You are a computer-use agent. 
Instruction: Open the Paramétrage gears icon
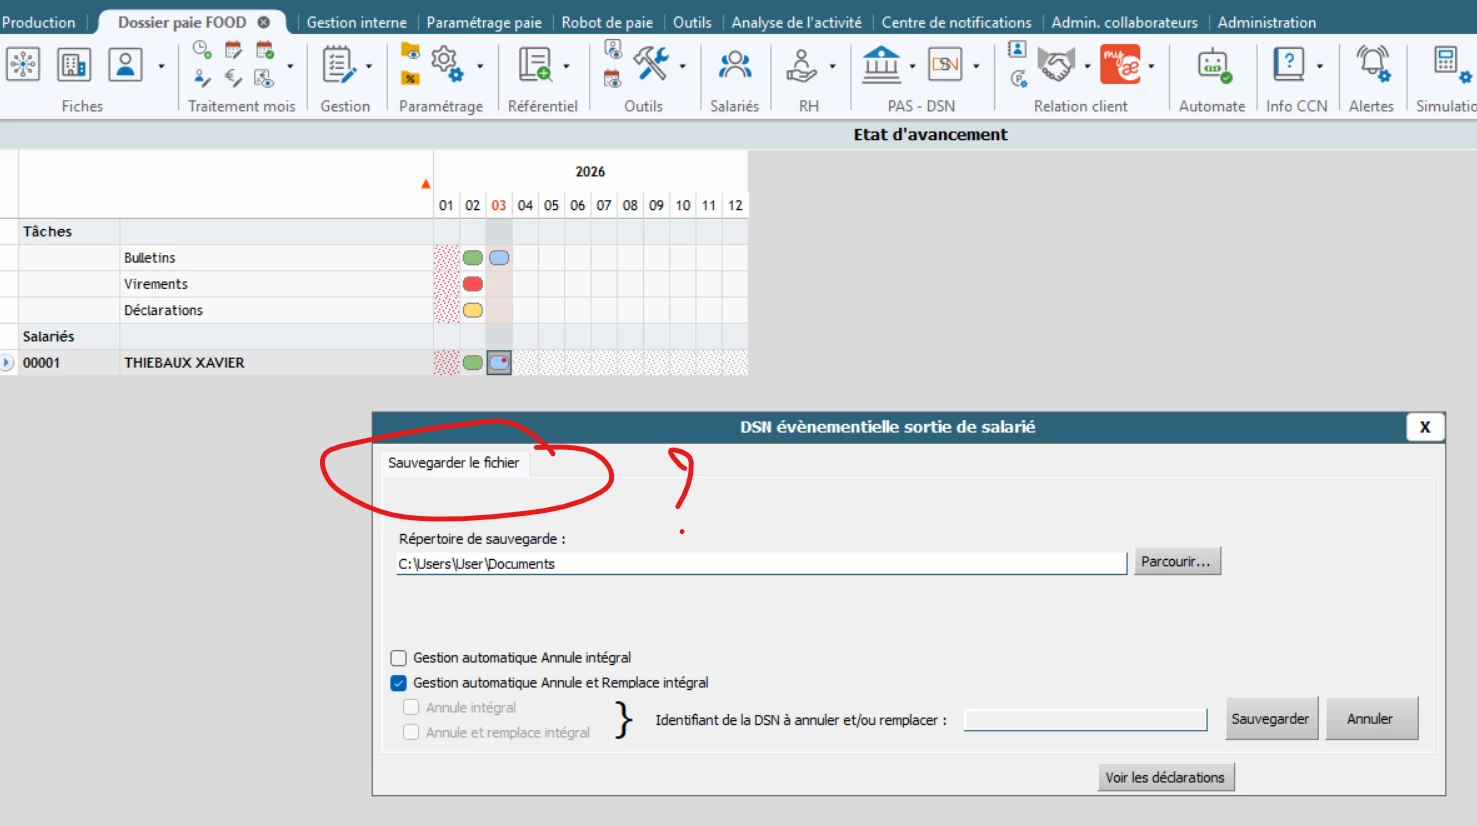coord(447,63)
